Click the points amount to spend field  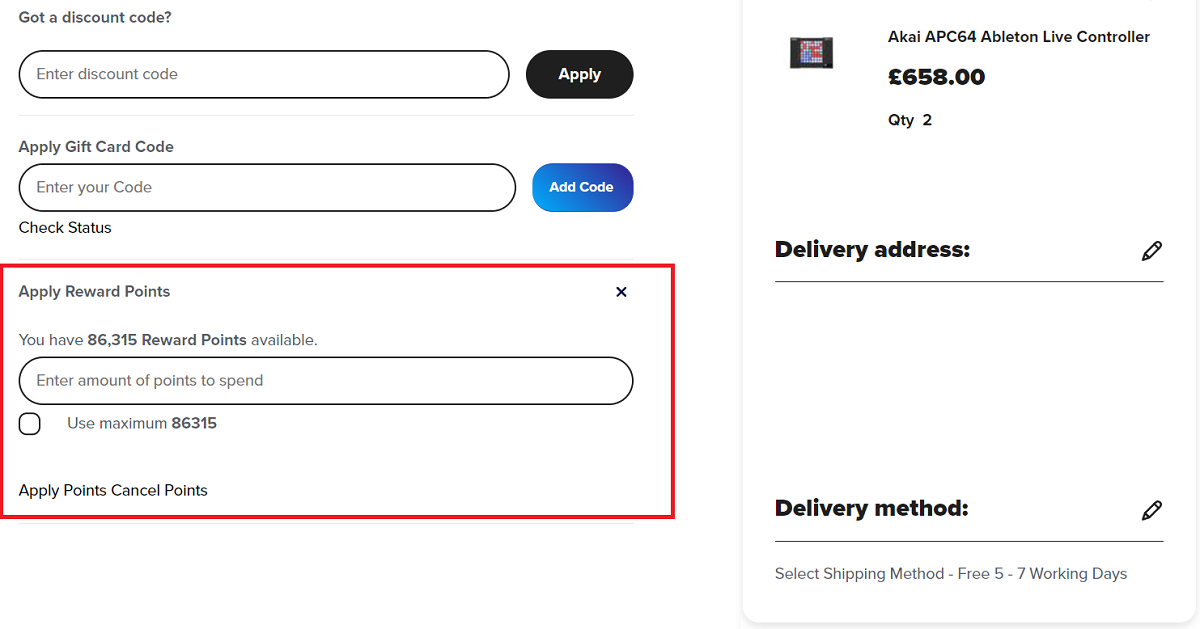[x=326, y=381]
